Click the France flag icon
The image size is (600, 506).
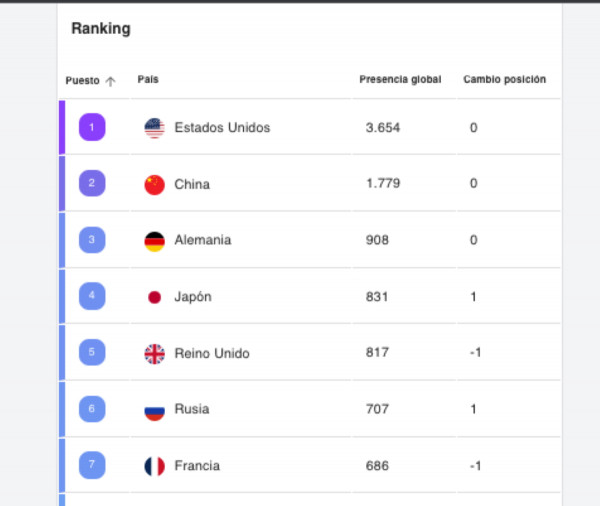coord(155,467)
